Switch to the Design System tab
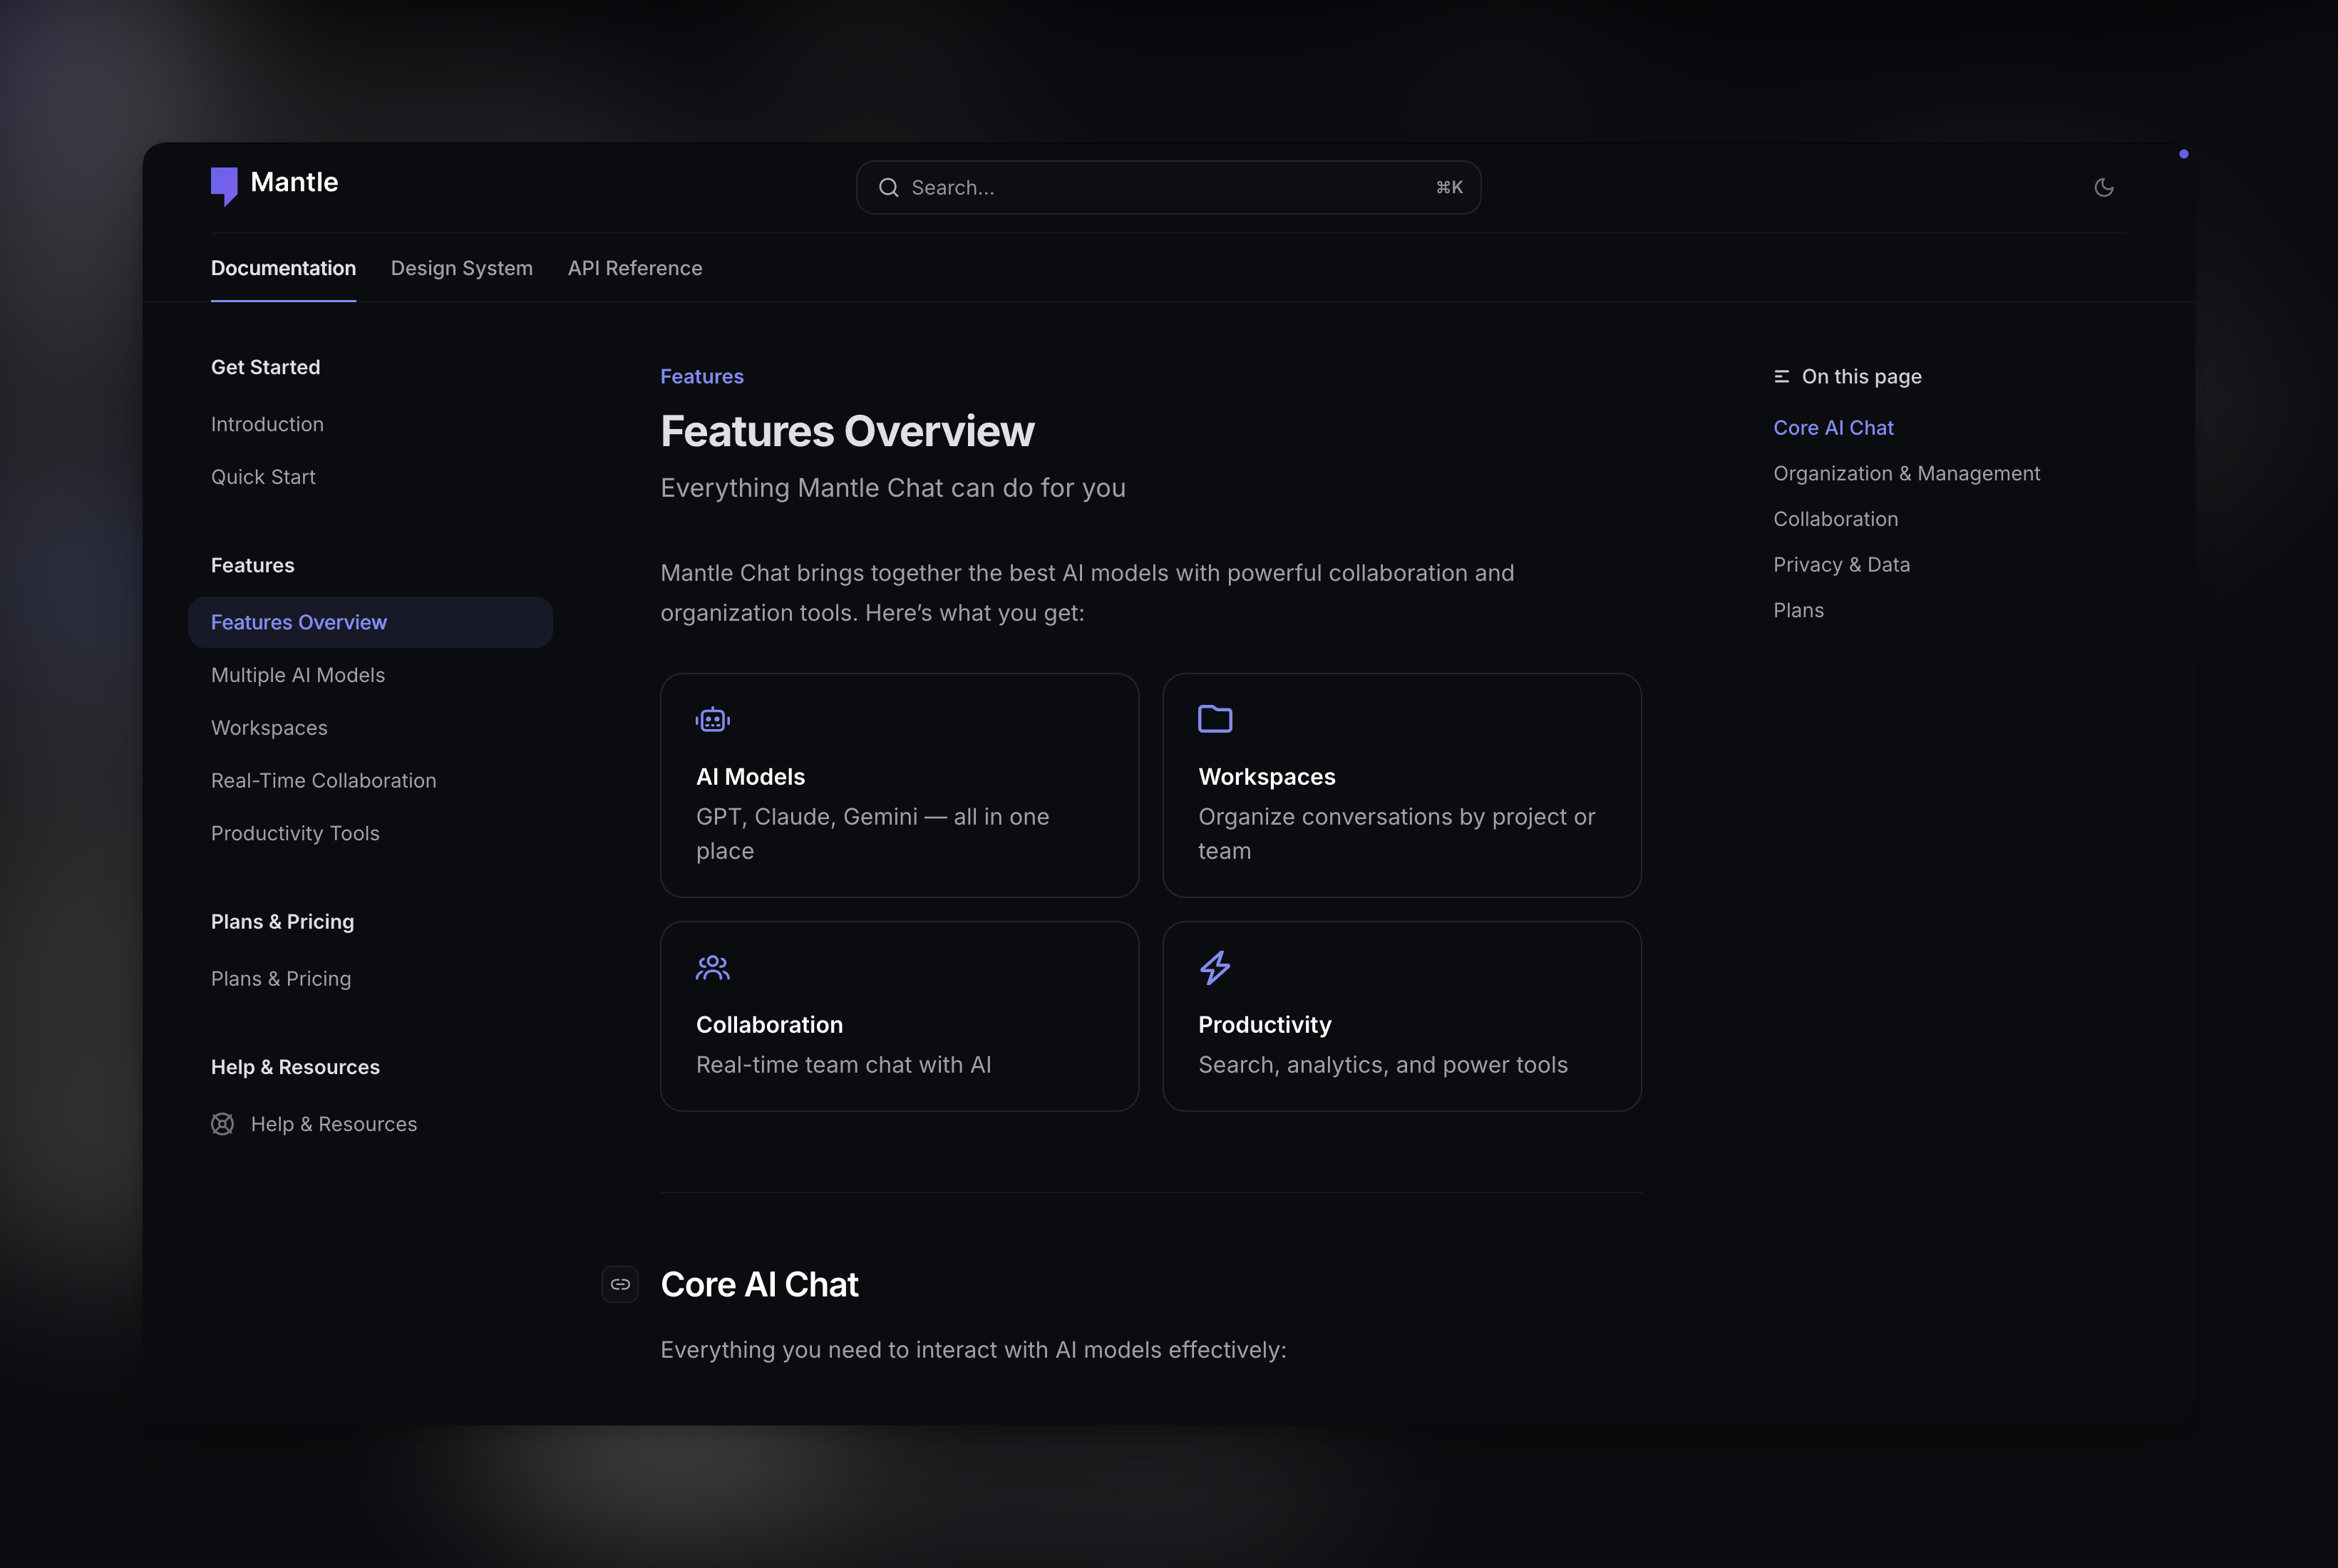 tap(462, 268)
